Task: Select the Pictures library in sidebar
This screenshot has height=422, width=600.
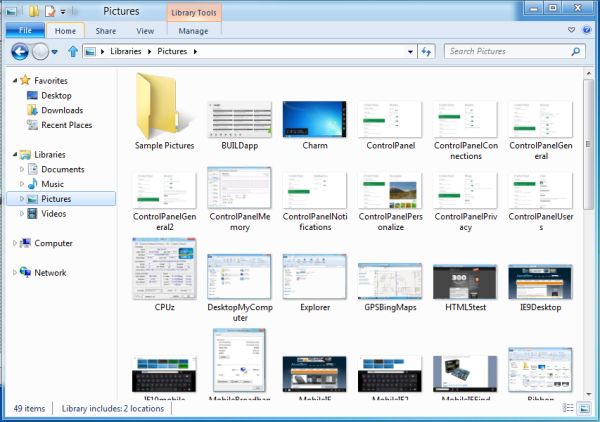Action: 61,199
